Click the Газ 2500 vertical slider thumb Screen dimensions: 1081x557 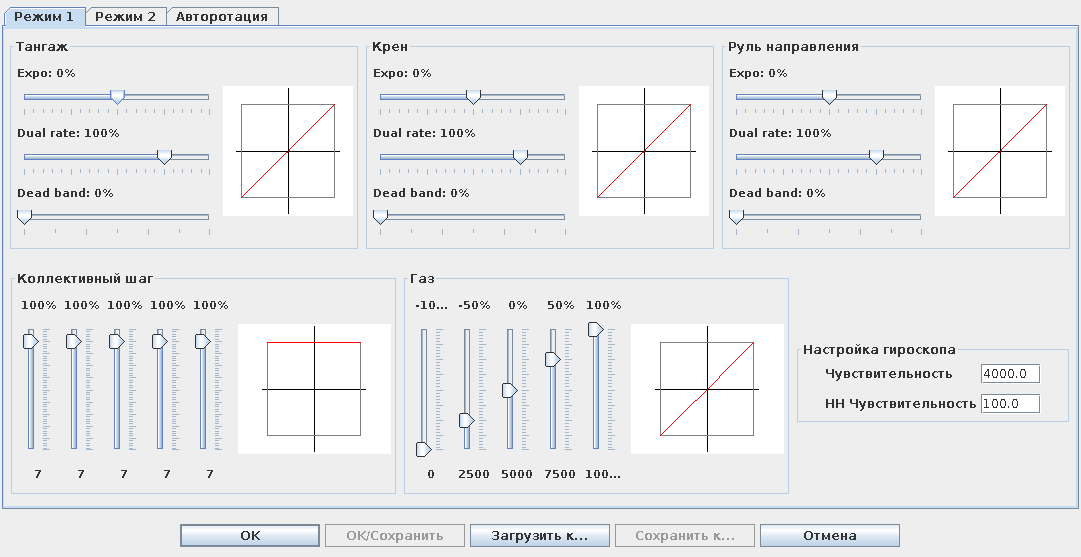[x=466, y=420]
